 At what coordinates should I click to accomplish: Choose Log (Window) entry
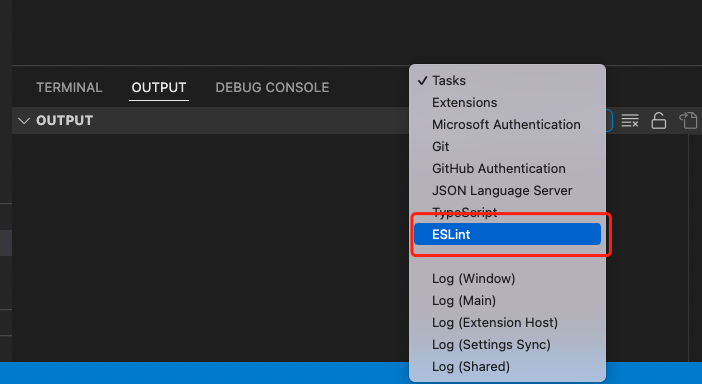[507, 278]
